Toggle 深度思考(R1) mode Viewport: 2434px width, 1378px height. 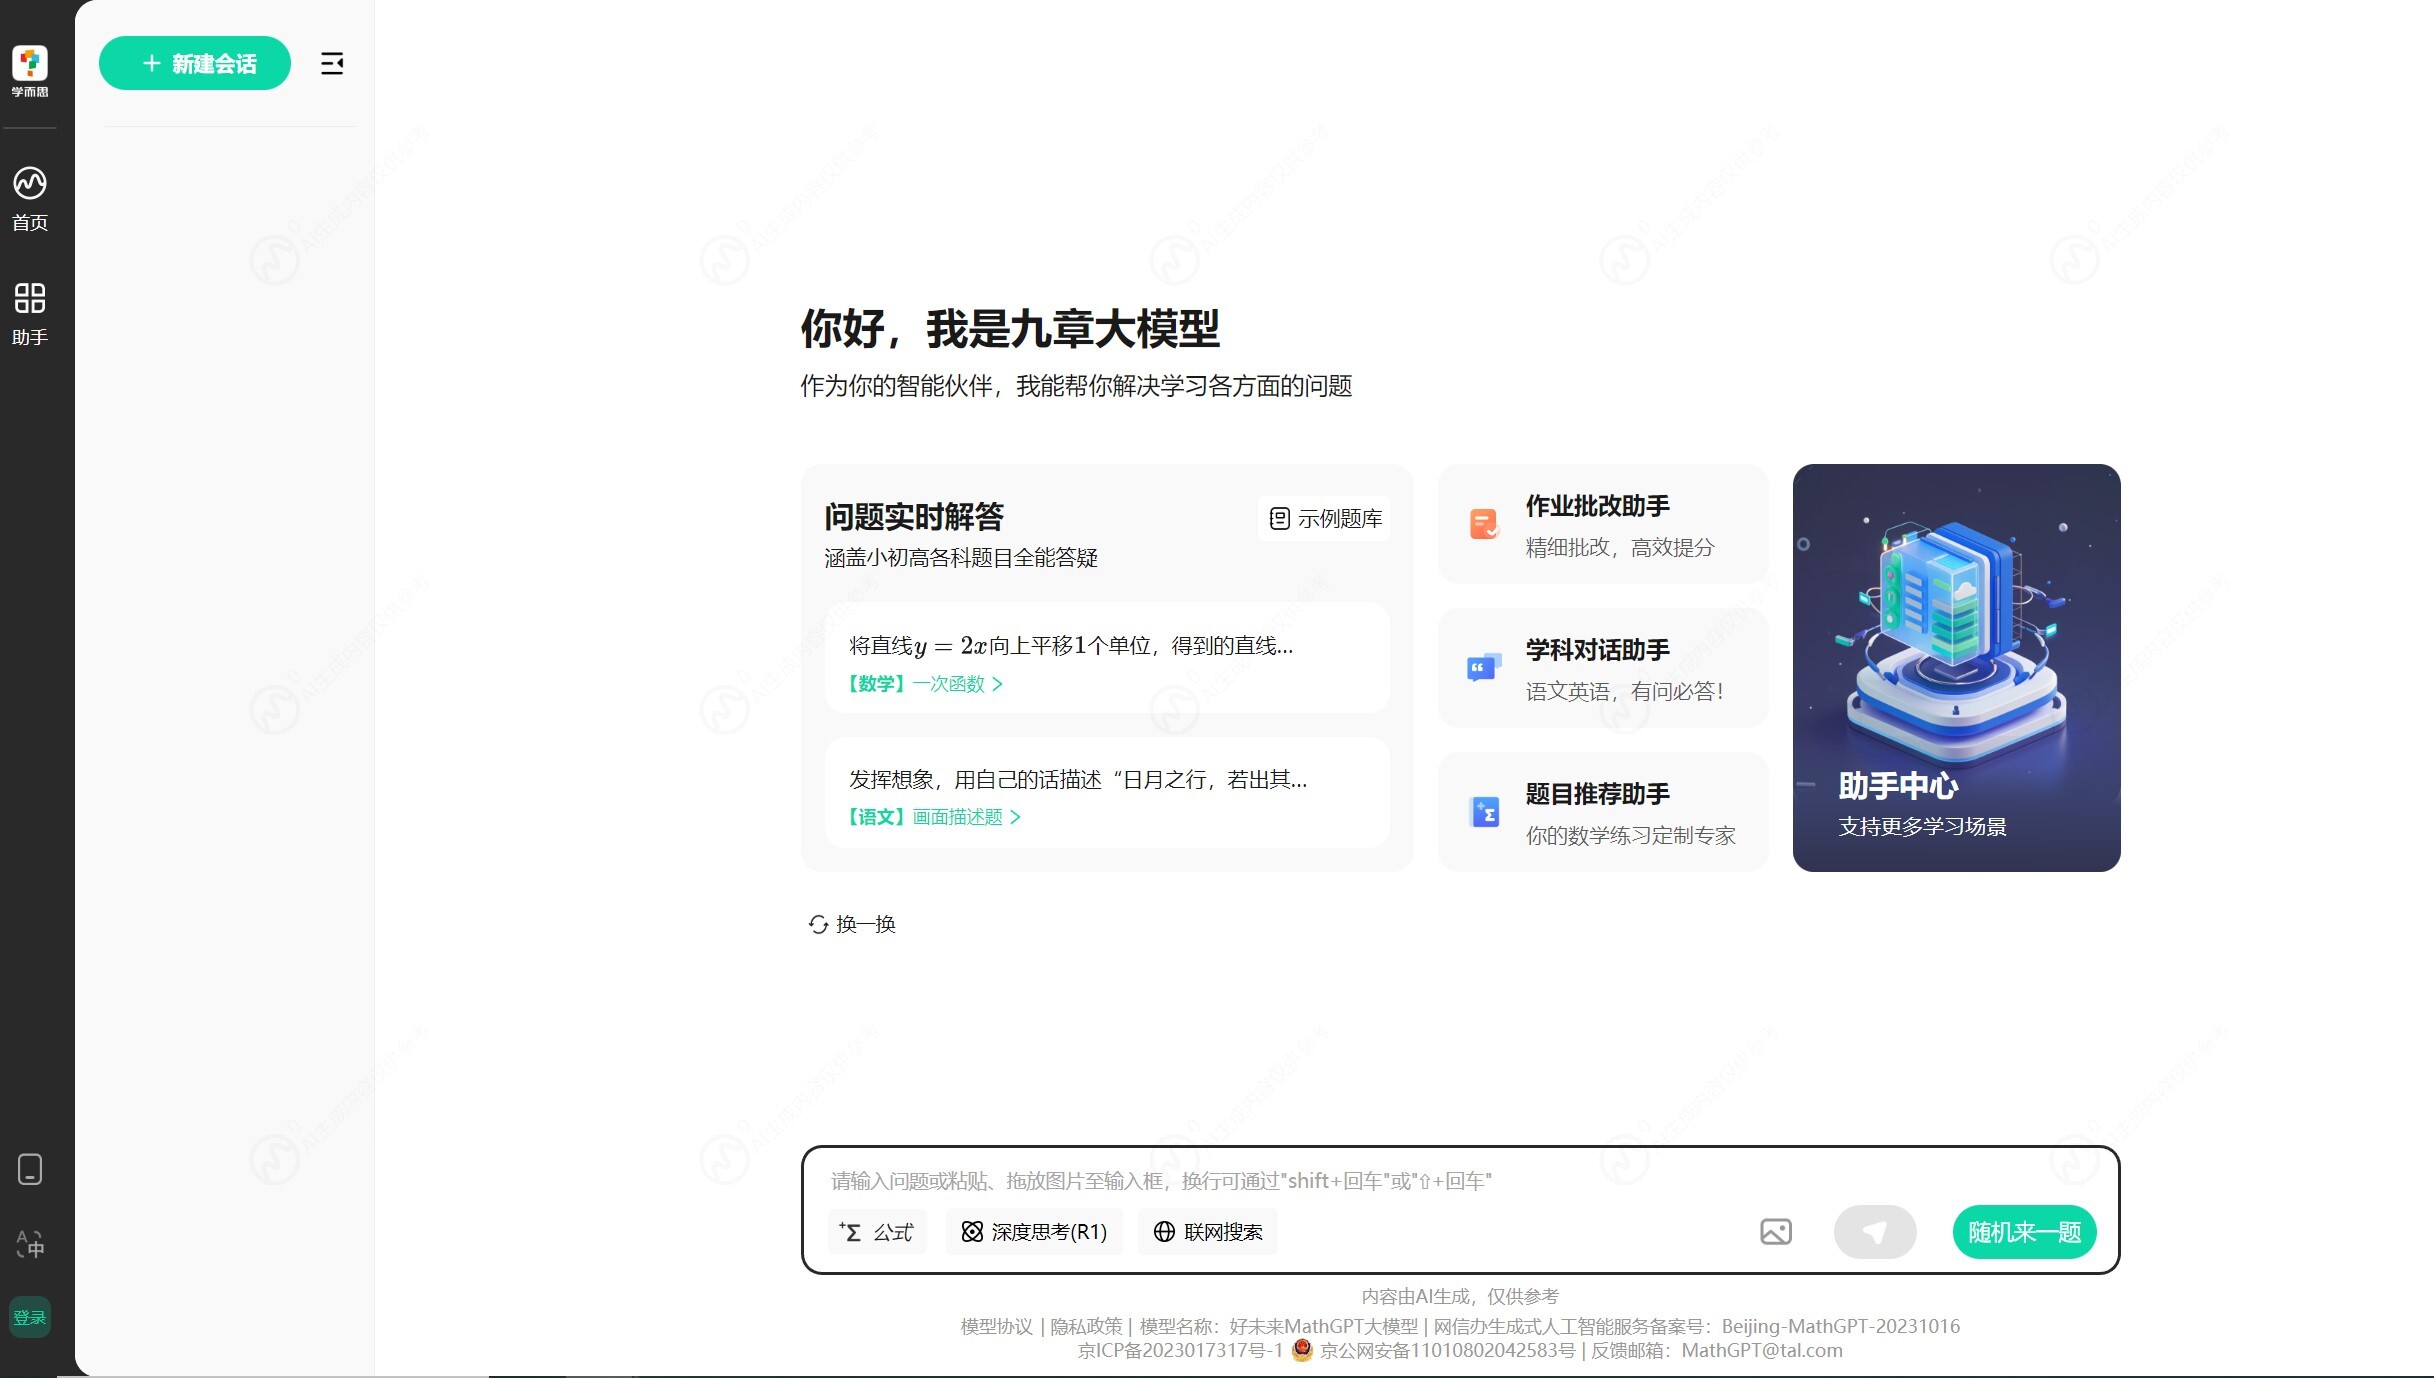(1035, 1232)
